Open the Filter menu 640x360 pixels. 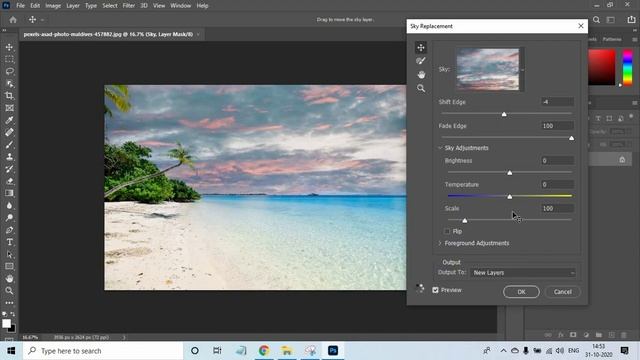129,6
